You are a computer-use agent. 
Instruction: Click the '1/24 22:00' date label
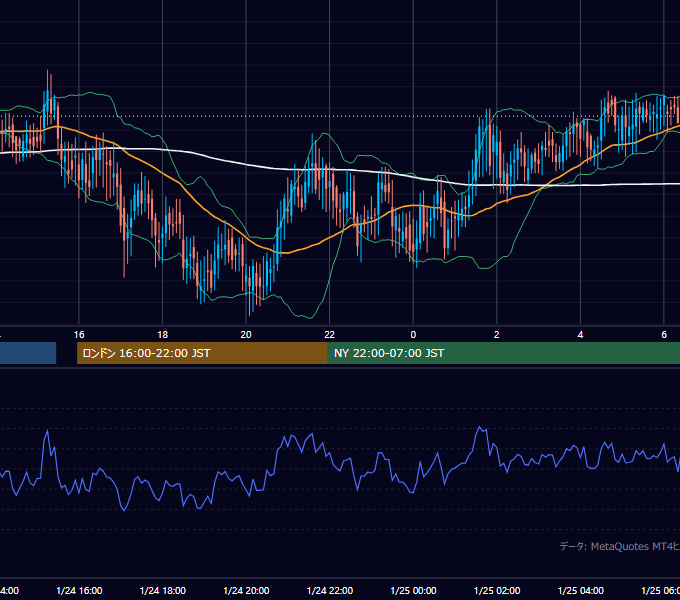[330, 590]
